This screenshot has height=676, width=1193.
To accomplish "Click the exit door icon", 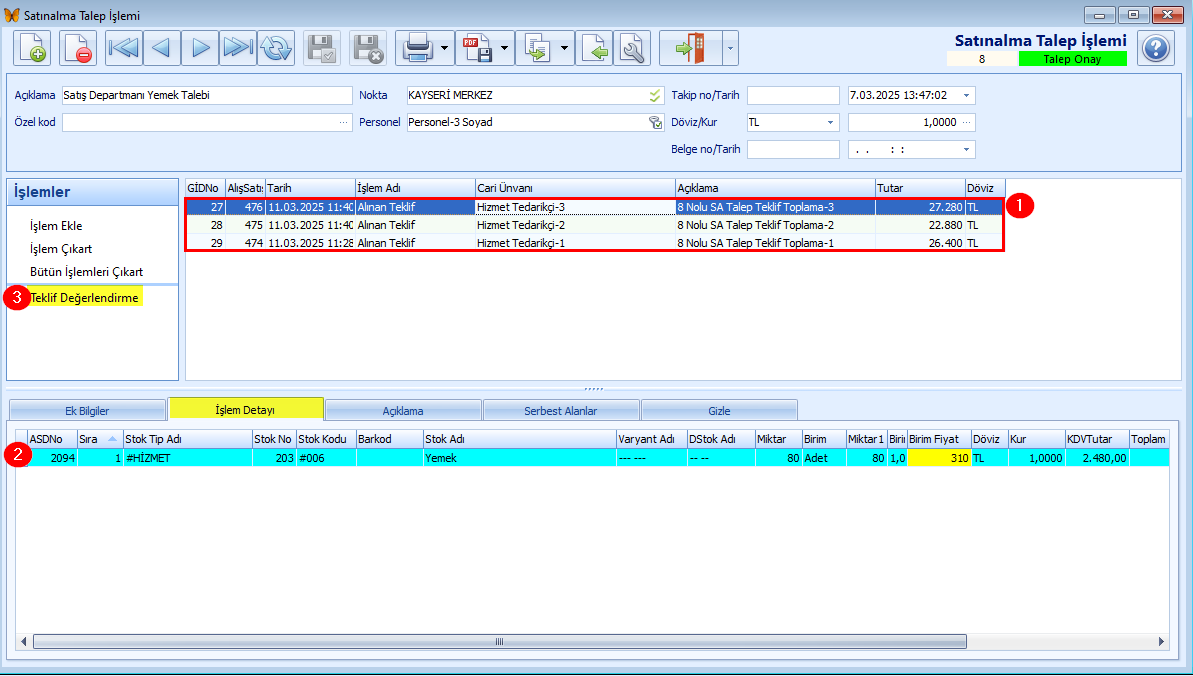I will (x=690, y=49).
